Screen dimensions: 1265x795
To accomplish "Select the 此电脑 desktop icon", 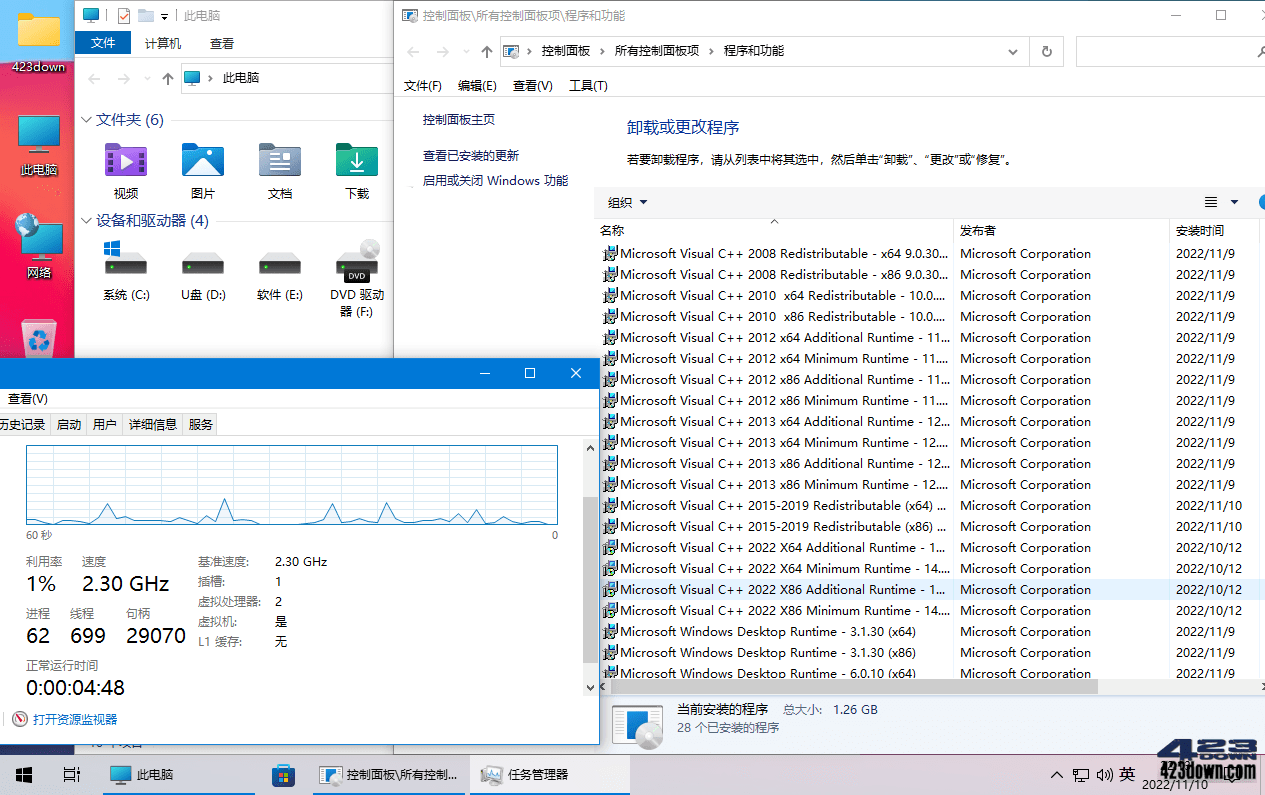I will coord(40,140).
